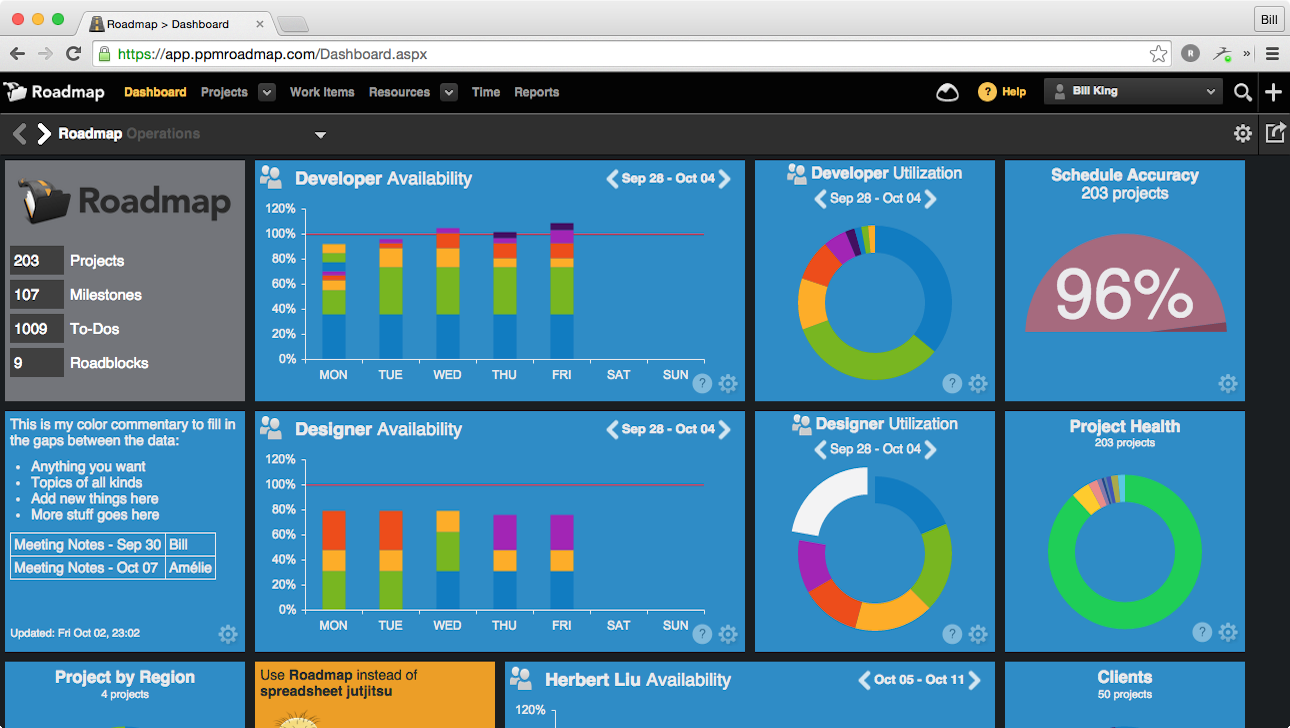
Task: Expand the Roadmap Operations dashboard selector arrow
Action: coord(320,135)
